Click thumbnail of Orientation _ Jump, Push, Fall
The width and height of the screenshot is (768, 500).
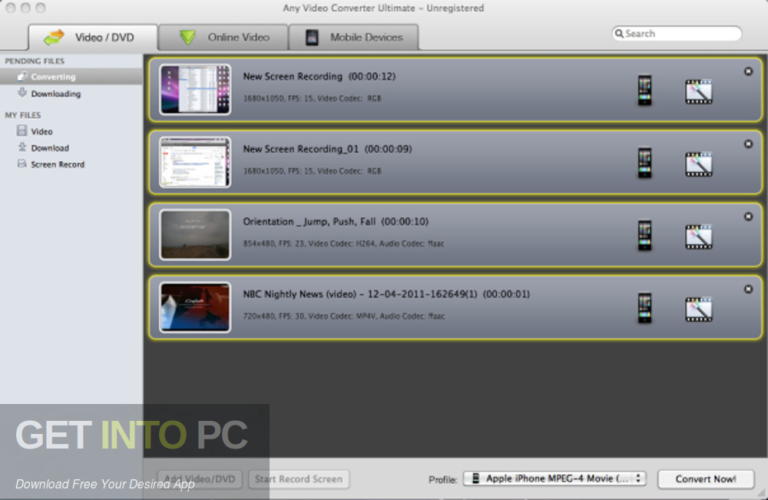tap(195, 235)
